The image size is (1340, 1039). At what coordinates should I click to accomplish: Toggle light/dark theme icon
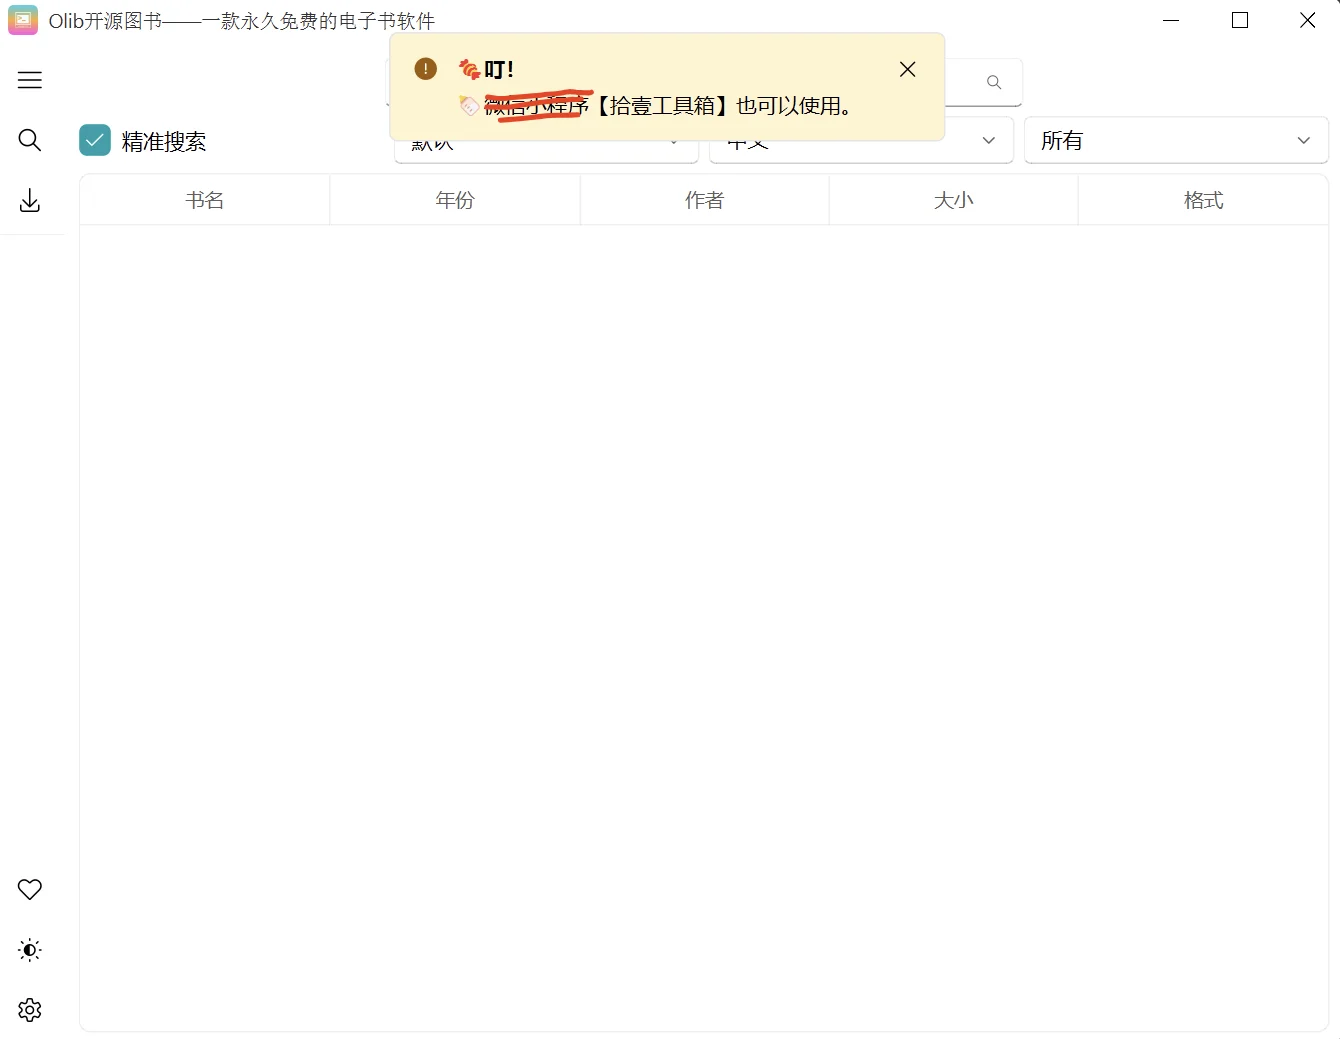coord(30,950)
